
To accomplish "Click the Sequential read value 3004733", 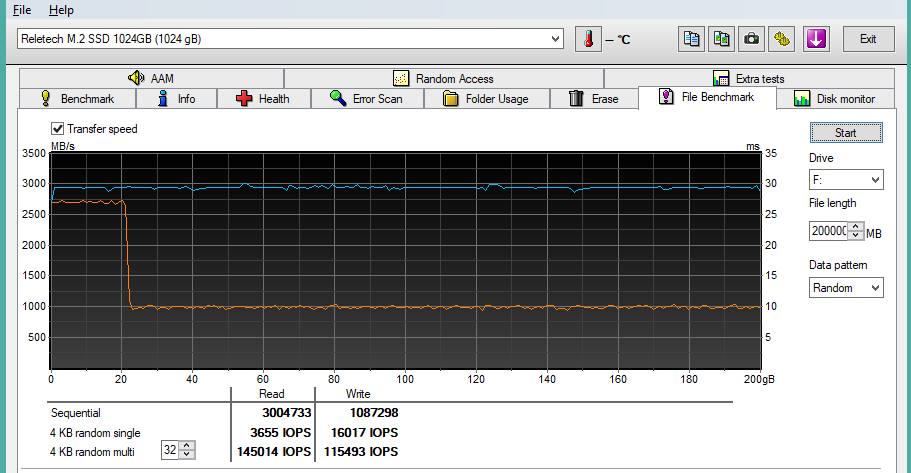I will (286, 413).
